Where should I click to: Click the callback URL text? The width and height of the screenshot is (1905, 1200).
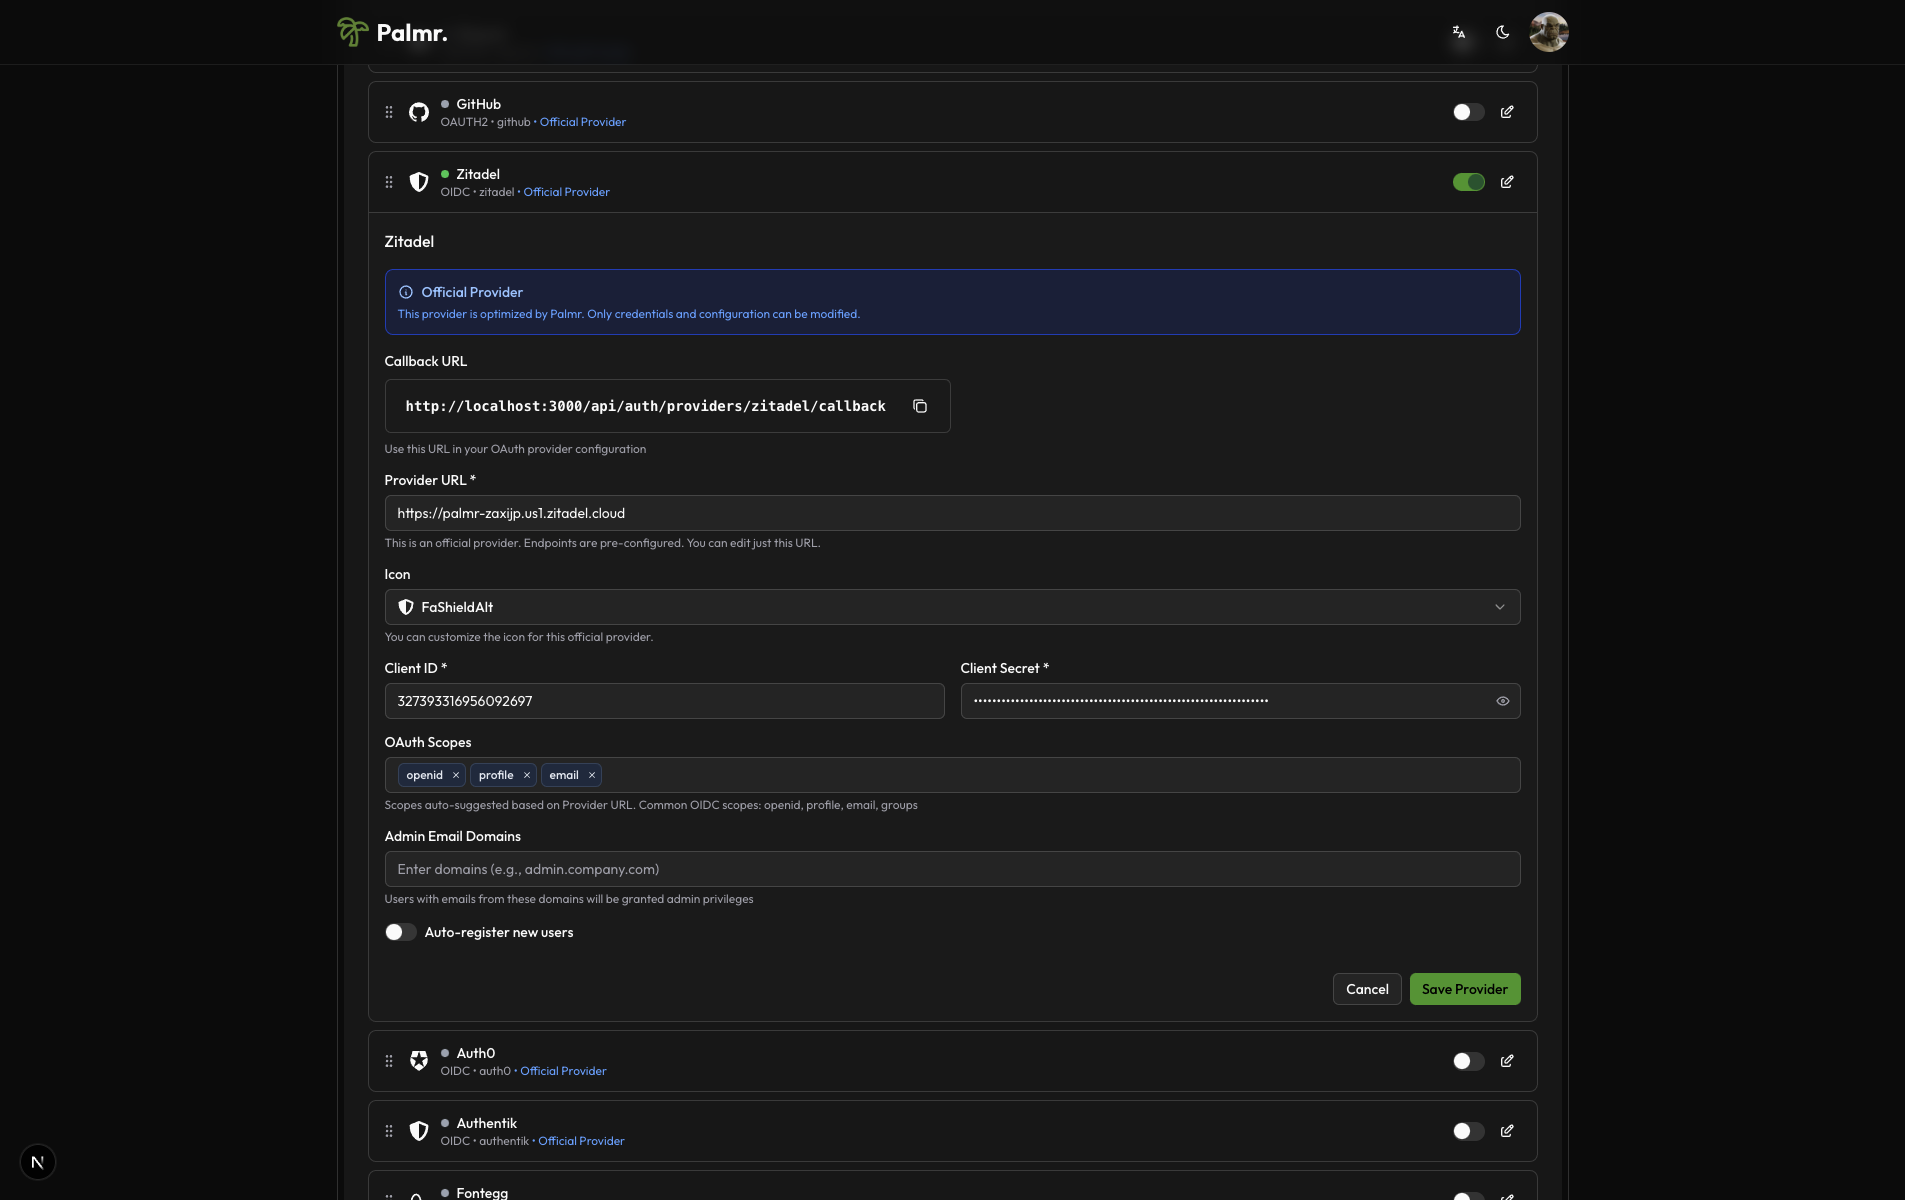(x=645, y=406)
